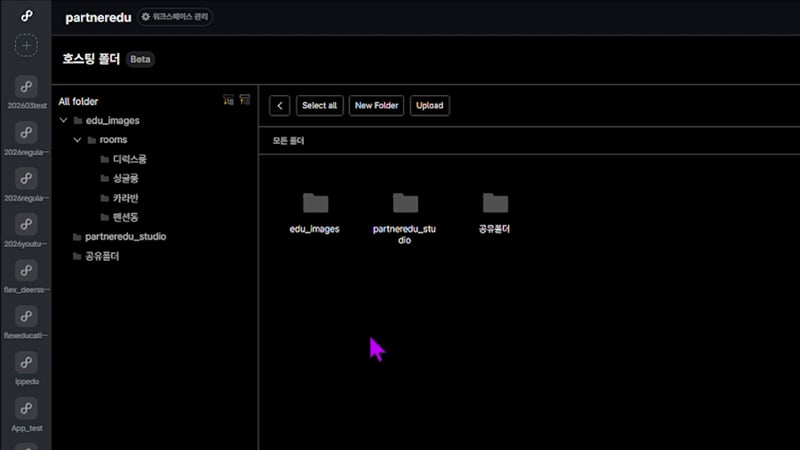Open the flex_deerss~ workspace
This screenshot has width=800, height=450.
pyautogui.click(x=26, y=270)
